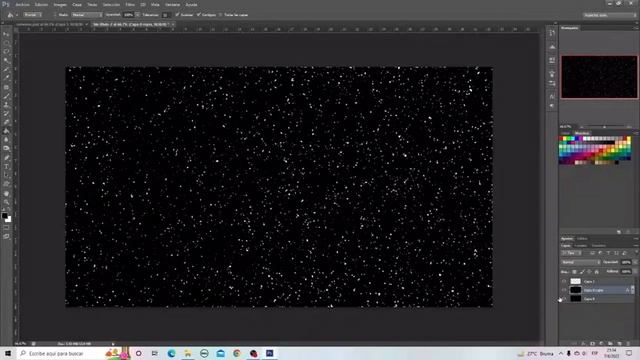Toggle the Suavizar checkbox
Viewport: 640px width, 360px height.
click(x=177, y=15)
